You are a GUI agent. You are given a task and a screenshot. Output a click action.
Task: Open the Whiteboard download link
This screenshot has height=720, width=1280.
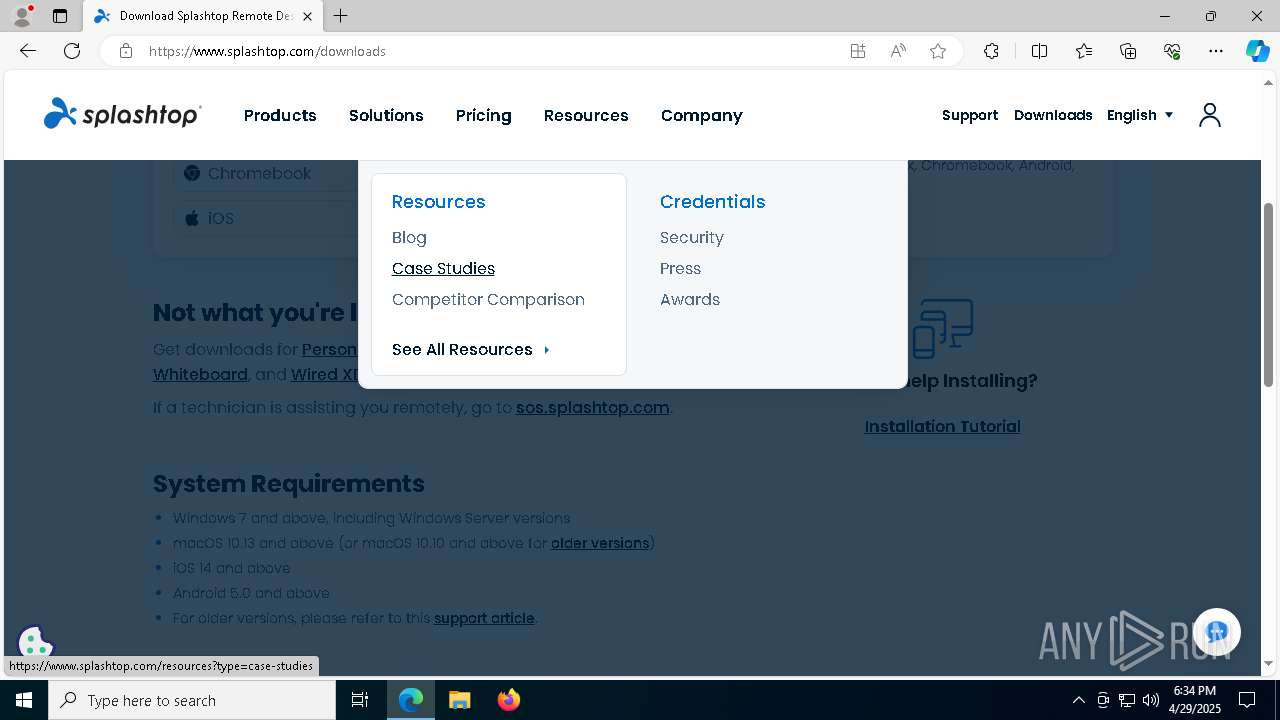coord(200,374)
